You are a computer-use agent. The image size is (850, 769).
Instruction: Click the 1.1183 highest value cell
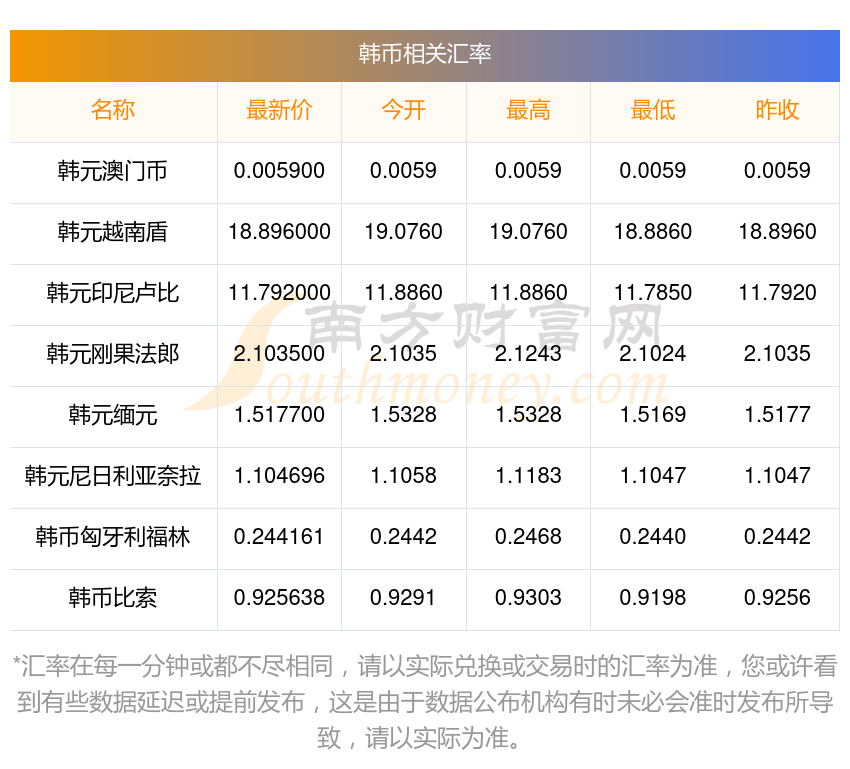tap(528, 476)
